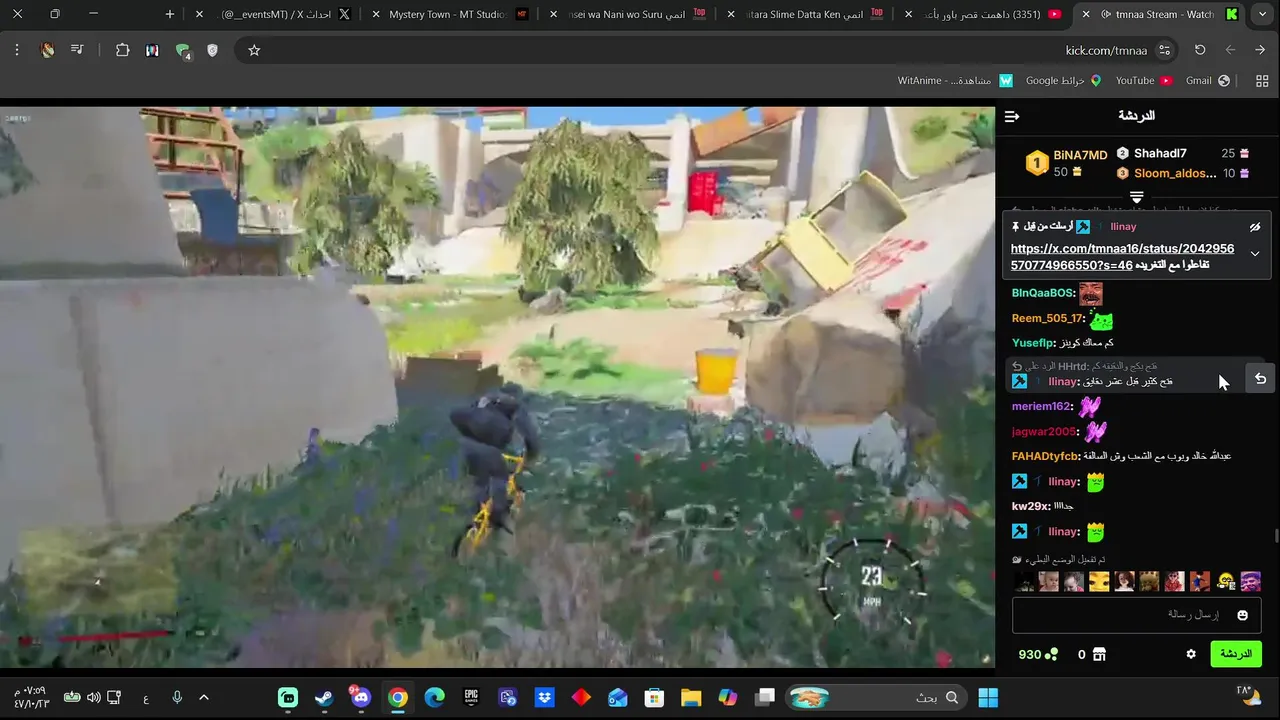Open Yuseflp username in chat
This screenshot has width=1280, height=720.
pyautogui.click(x=1034, y=343)
